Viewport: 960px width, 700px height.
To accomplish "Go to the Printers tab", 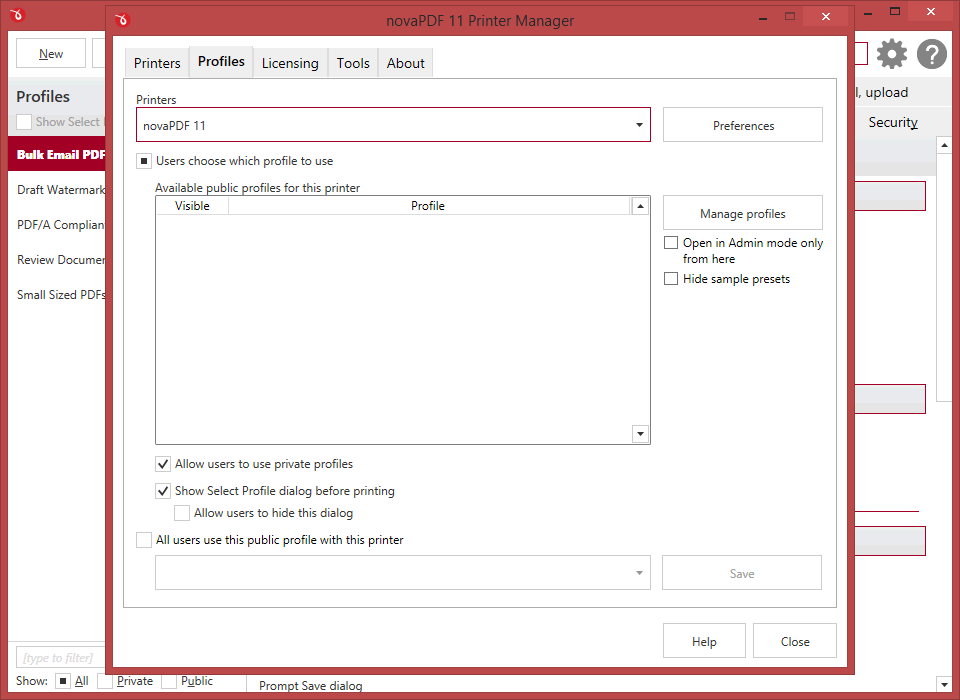I will pos(157,63).
